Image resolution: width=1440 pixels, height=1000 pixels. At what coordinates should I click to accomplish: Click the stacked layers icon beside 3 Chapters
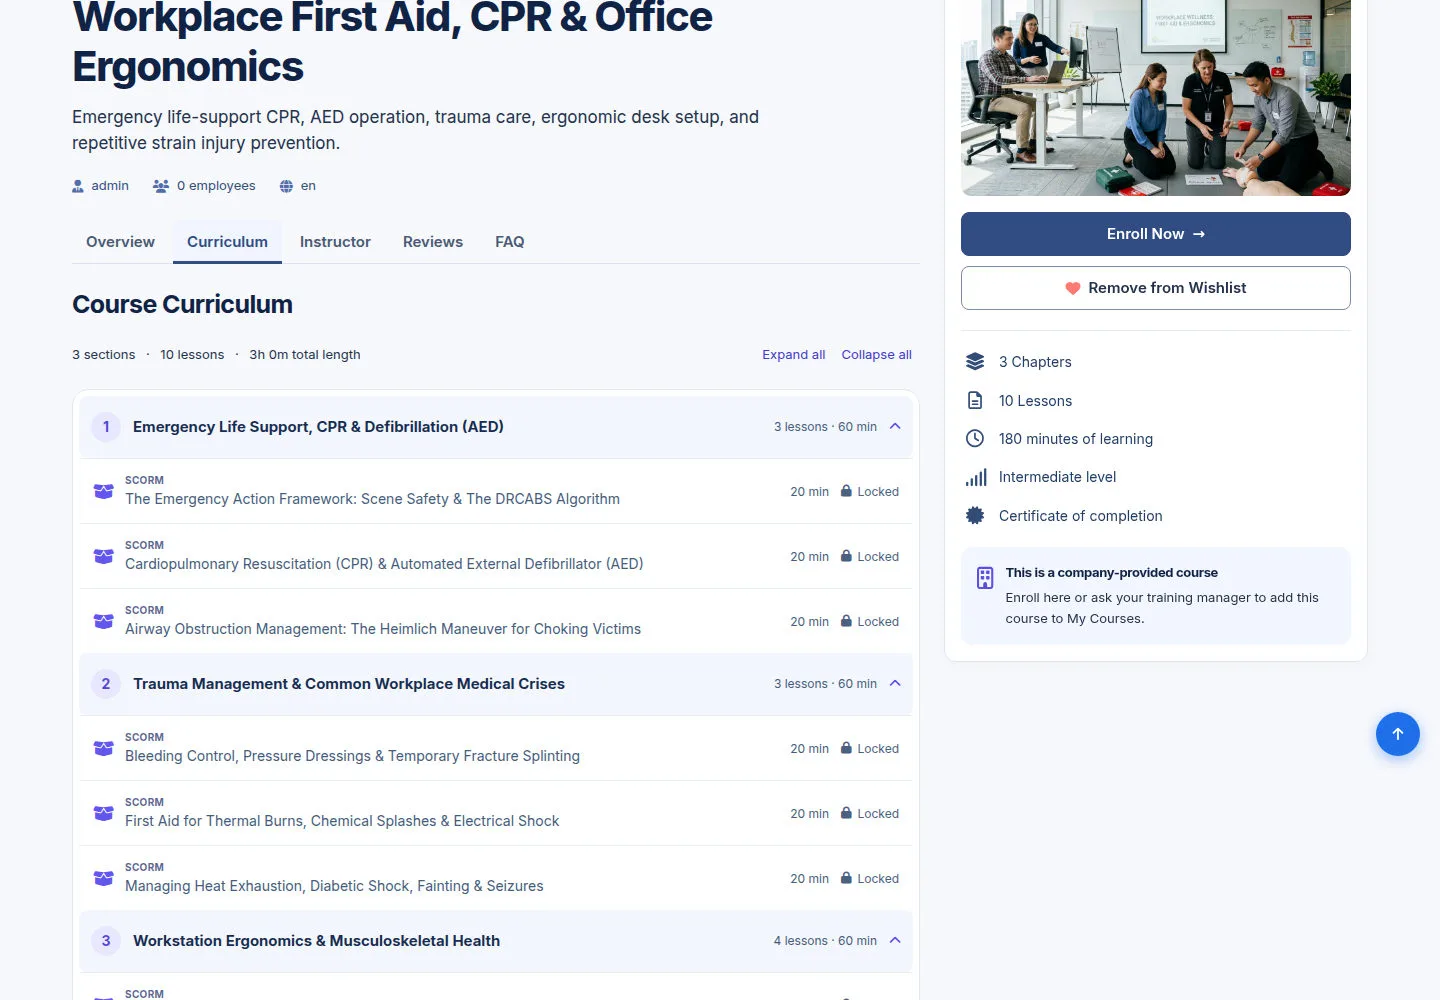point(975,362)
